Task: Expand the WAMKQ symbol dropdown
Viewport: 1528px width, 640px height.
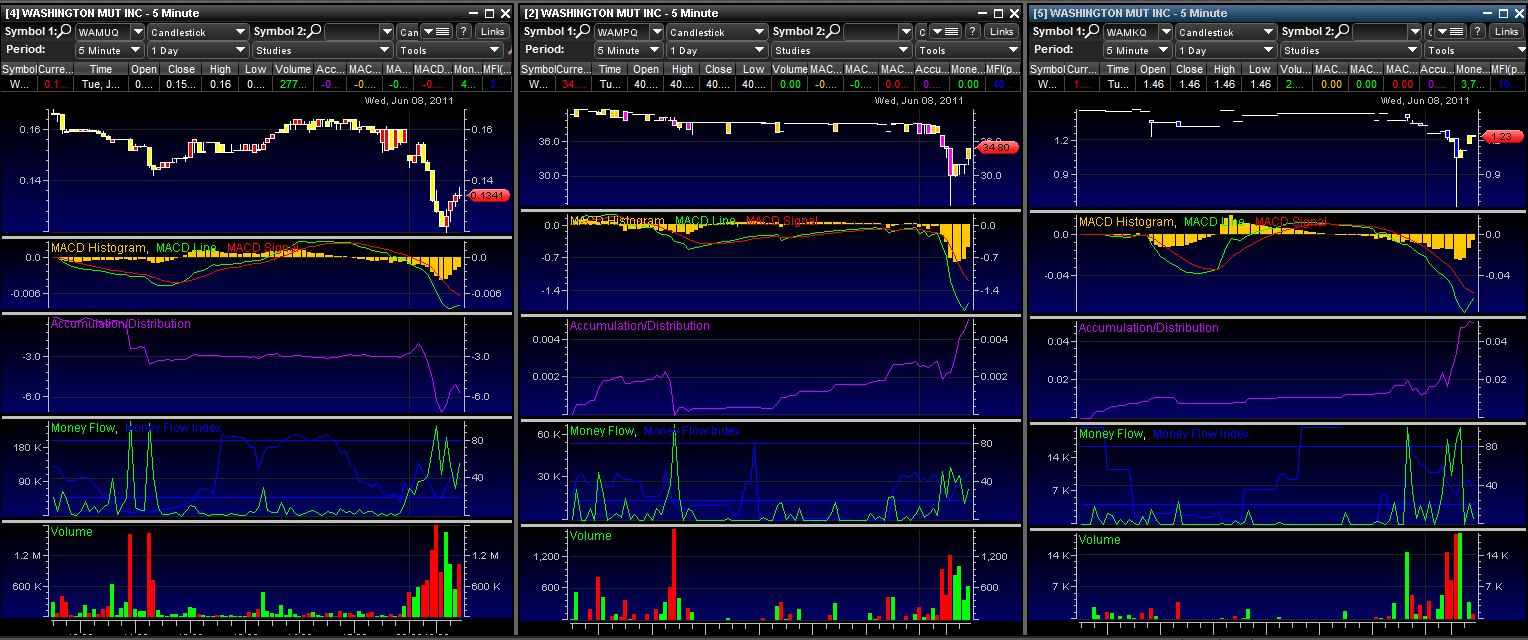Action: tap(1166, 32)
